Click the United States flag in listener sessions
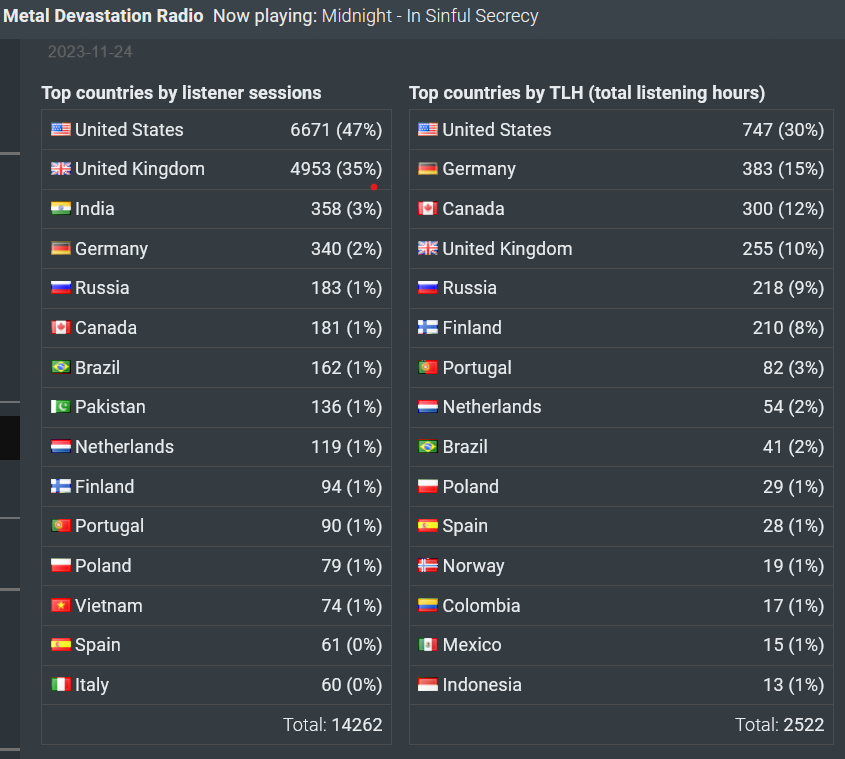Screen dimensions: 845x759 pyautogui.click(x=60, y=129)
